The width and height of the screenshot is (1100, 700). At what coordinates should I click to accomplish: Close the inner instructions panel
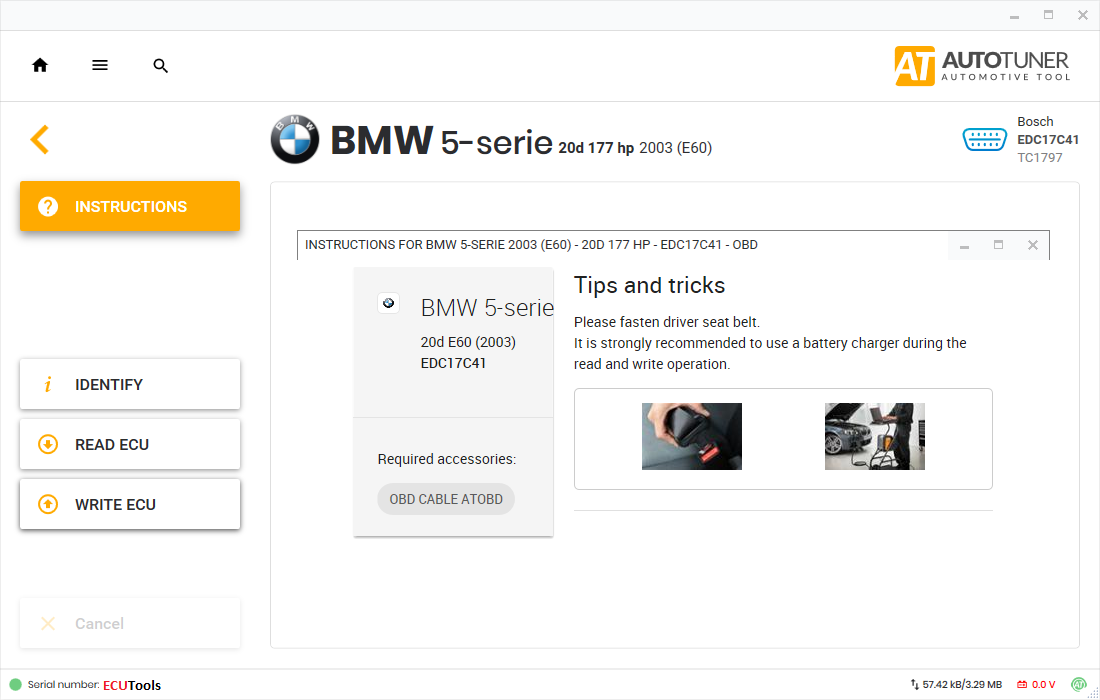tap(1033, 245)
